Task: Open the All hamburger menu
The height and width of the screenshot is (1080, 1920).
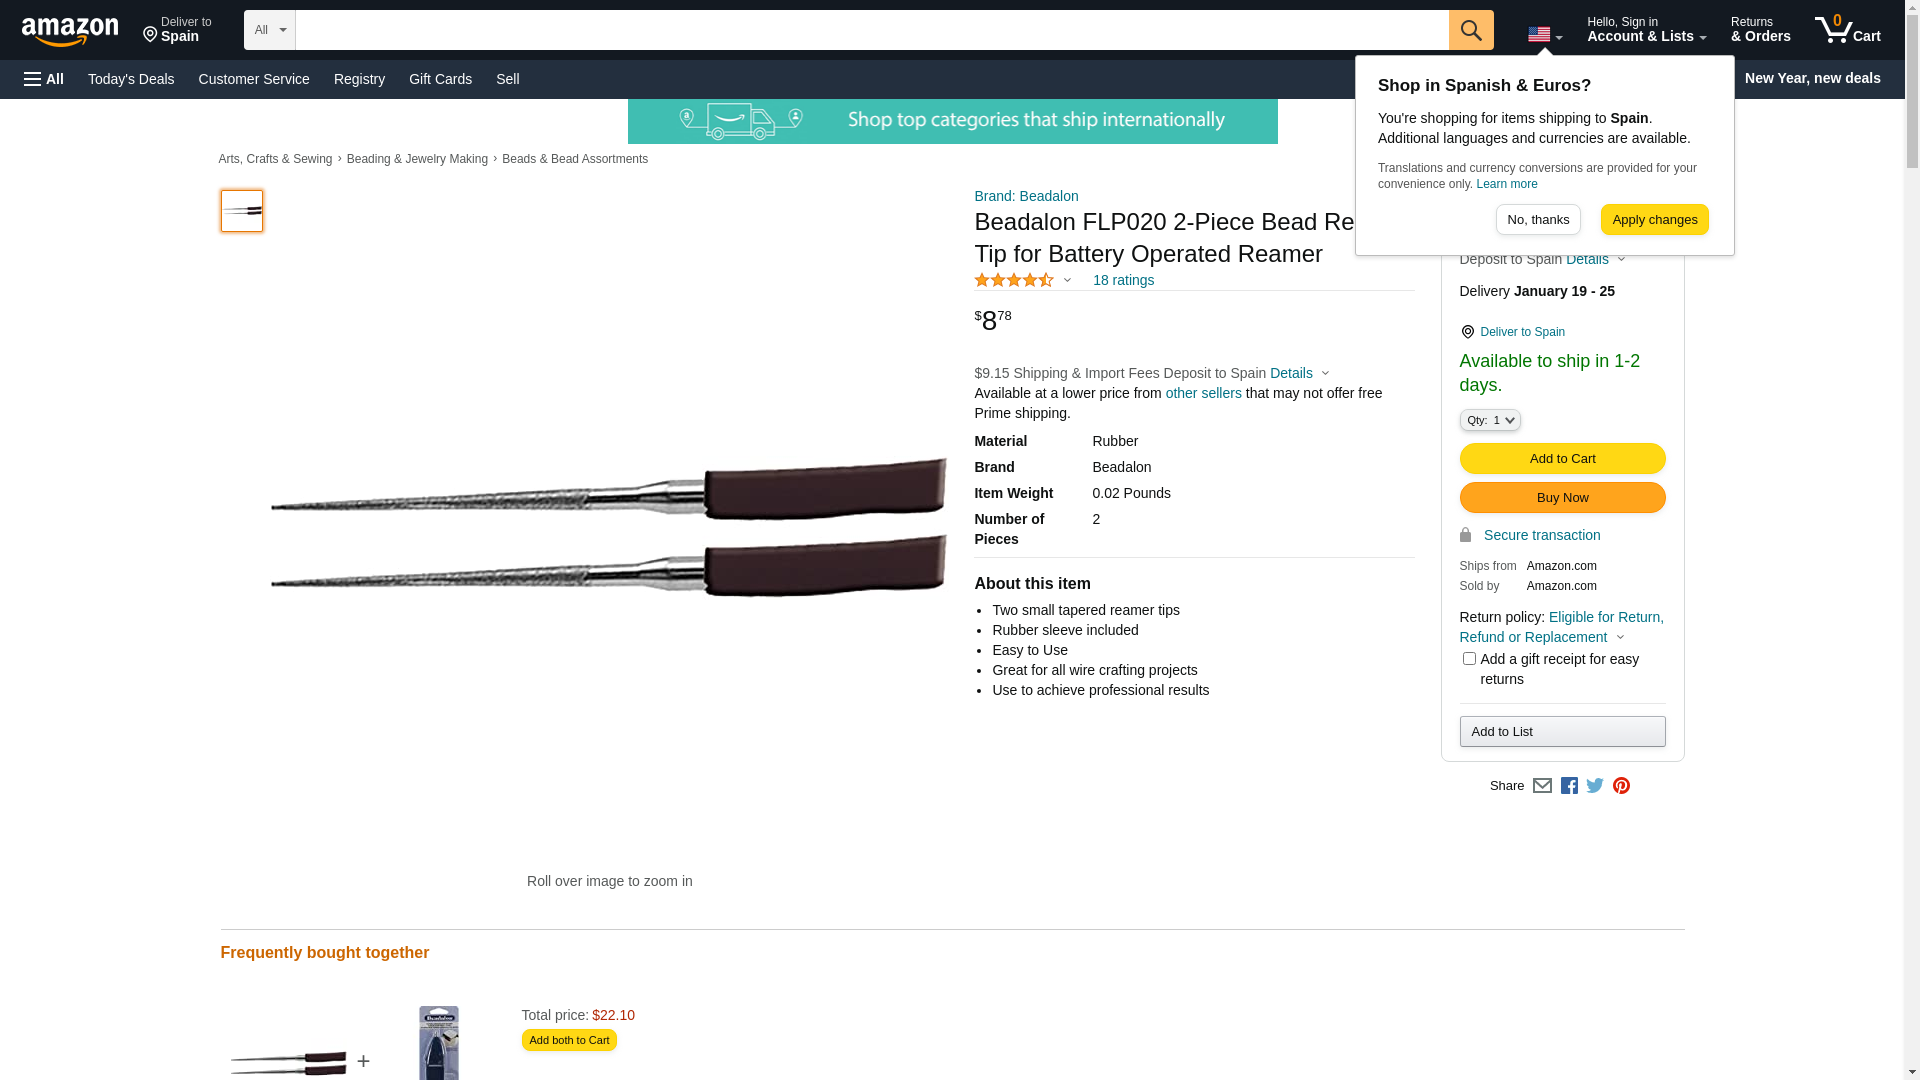Action: pyautogui.click(x=44, y=79)
